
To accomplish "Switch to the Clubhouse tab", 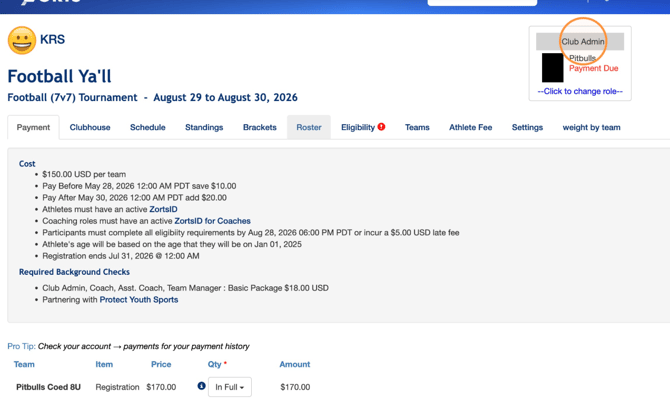I will [90, 127].
